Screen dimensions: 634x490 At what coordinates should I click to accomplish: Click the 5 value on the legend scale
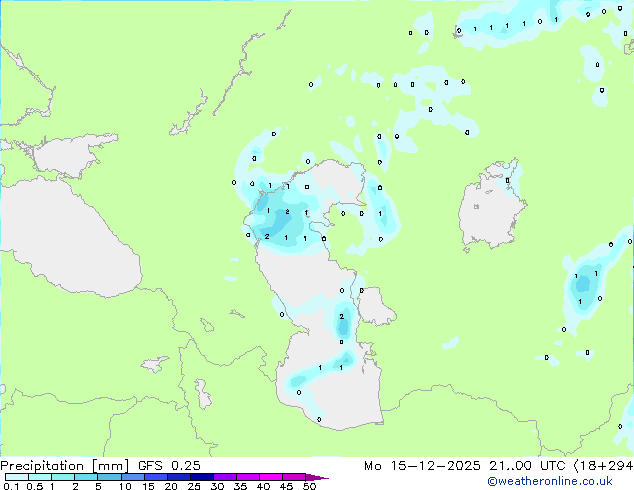(x=98, y=487)
